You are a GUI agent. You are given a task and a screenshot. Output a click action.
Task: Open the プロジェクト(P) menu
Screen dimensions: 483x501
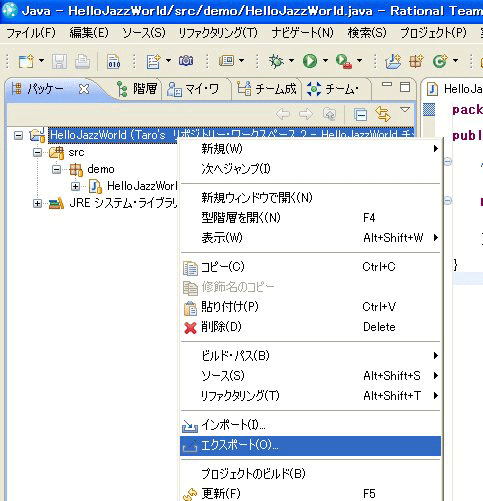click(433, 33)
